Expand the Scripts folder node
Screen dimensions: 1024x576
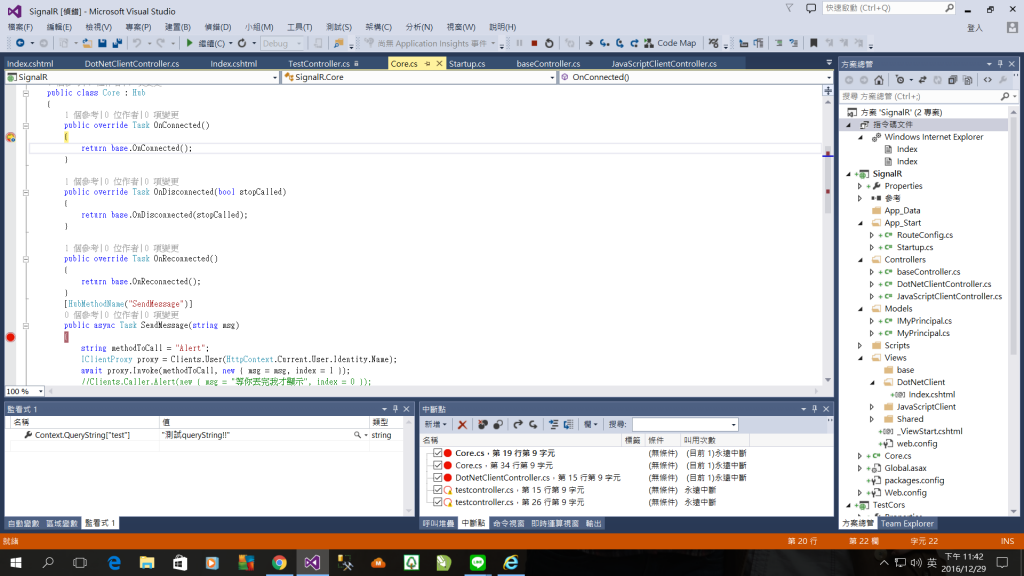[860, 345]
